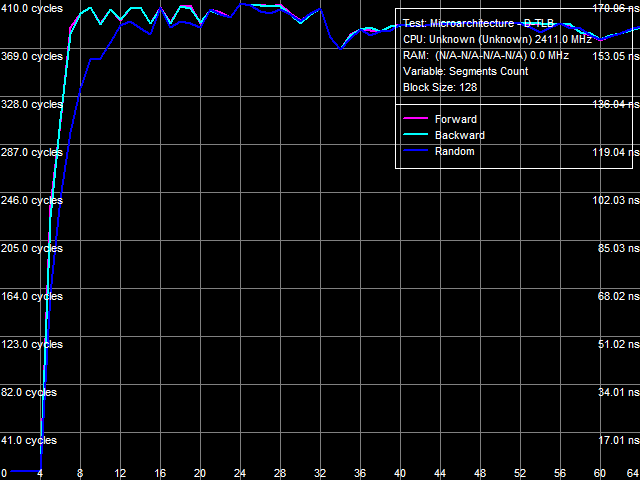Click the cyan Backward legend line
The width and height of the screenshot is (640, 480).
click(418, 135)
